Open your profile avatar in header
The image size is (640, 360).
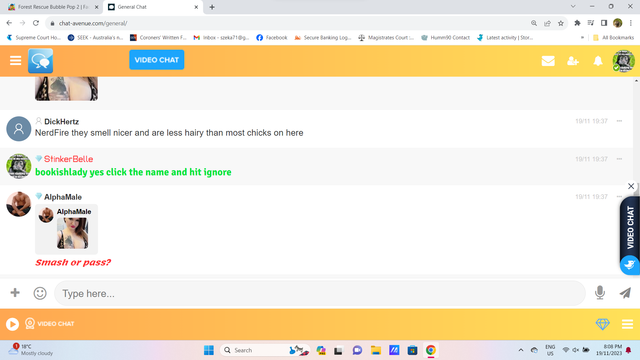click(x=623, y=61)
